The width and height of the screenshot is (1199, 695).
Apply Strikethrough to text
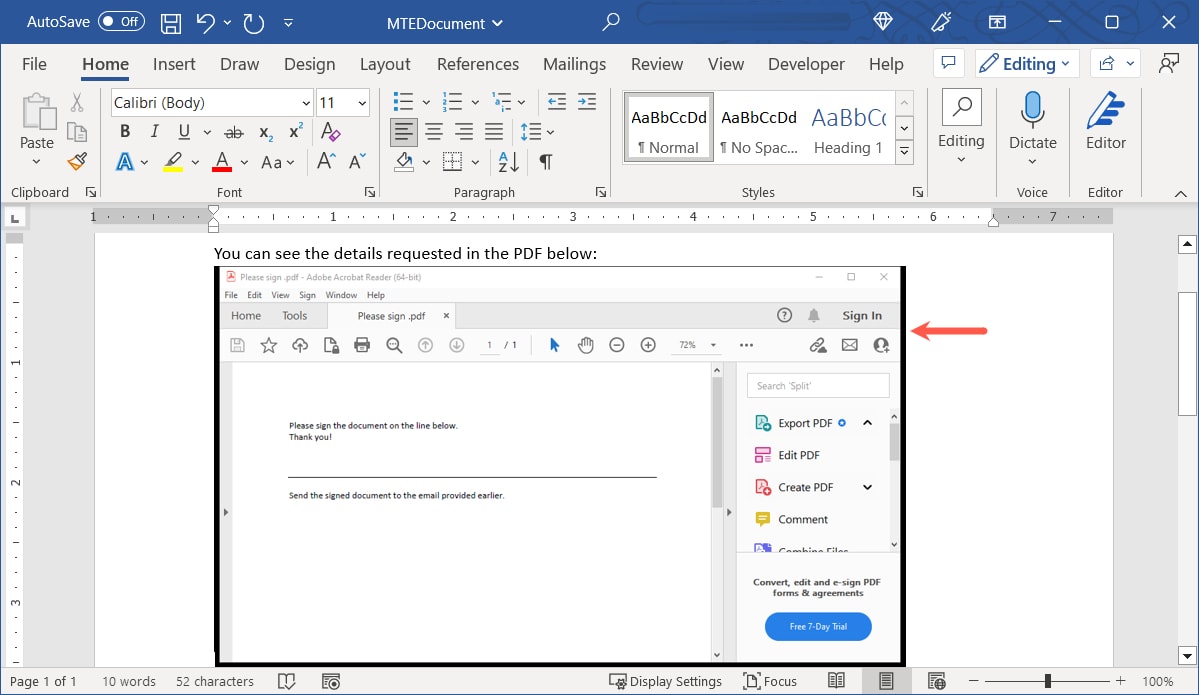(x=234, y=131)
